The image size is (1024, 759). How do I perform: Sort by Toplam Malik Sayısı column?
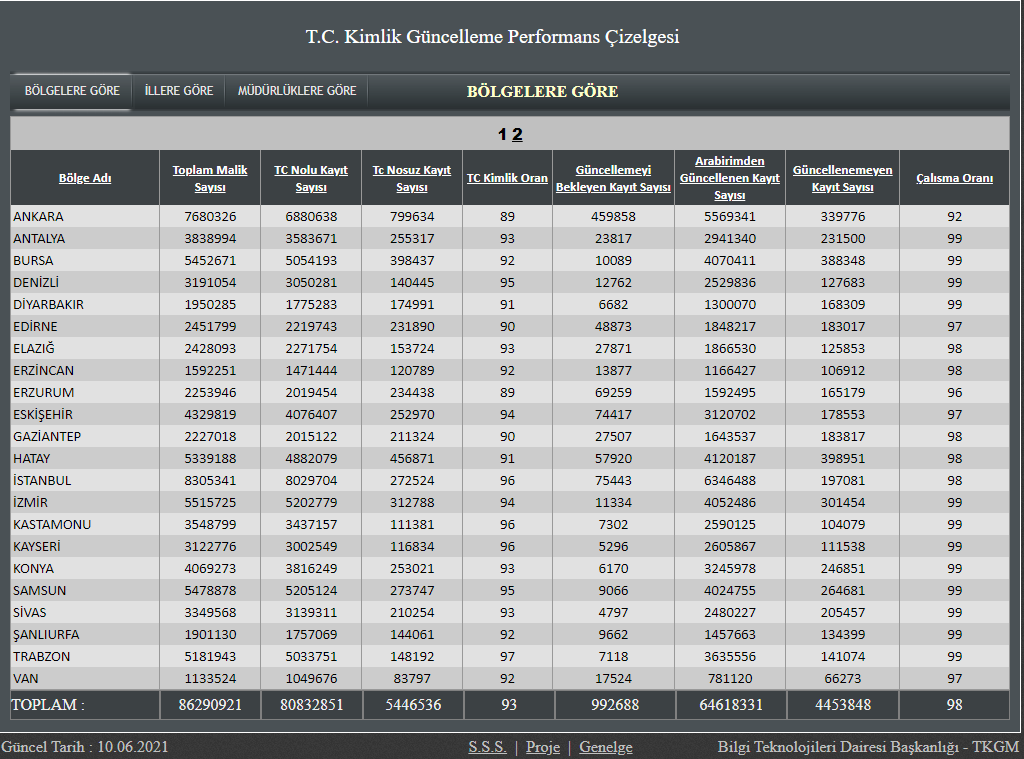(x=210, y=178)
